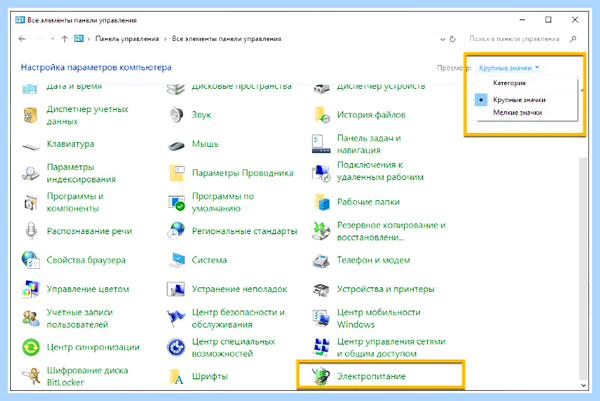Open the Browser properties icon

point(31,260)
